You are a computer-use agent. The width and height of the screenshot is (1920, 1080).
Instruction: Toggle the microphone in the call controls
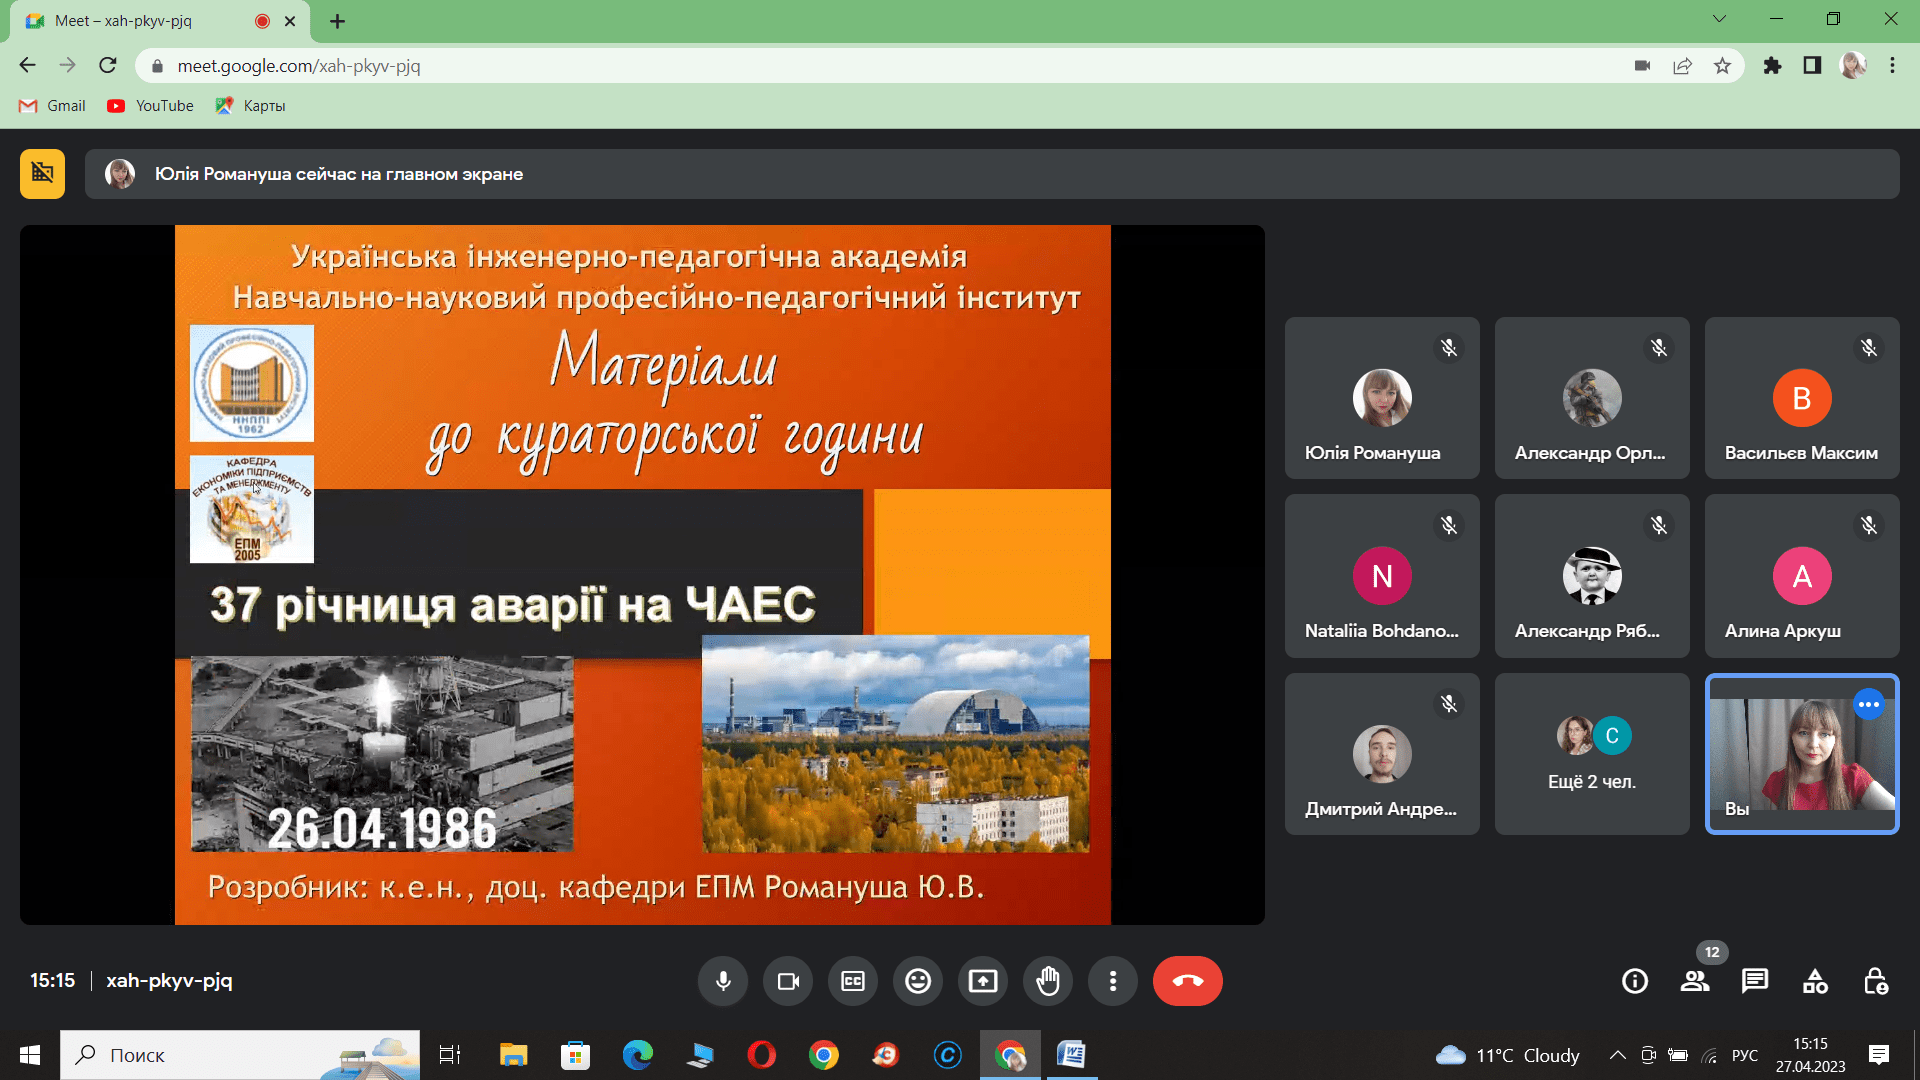click(x=723, y=981)
